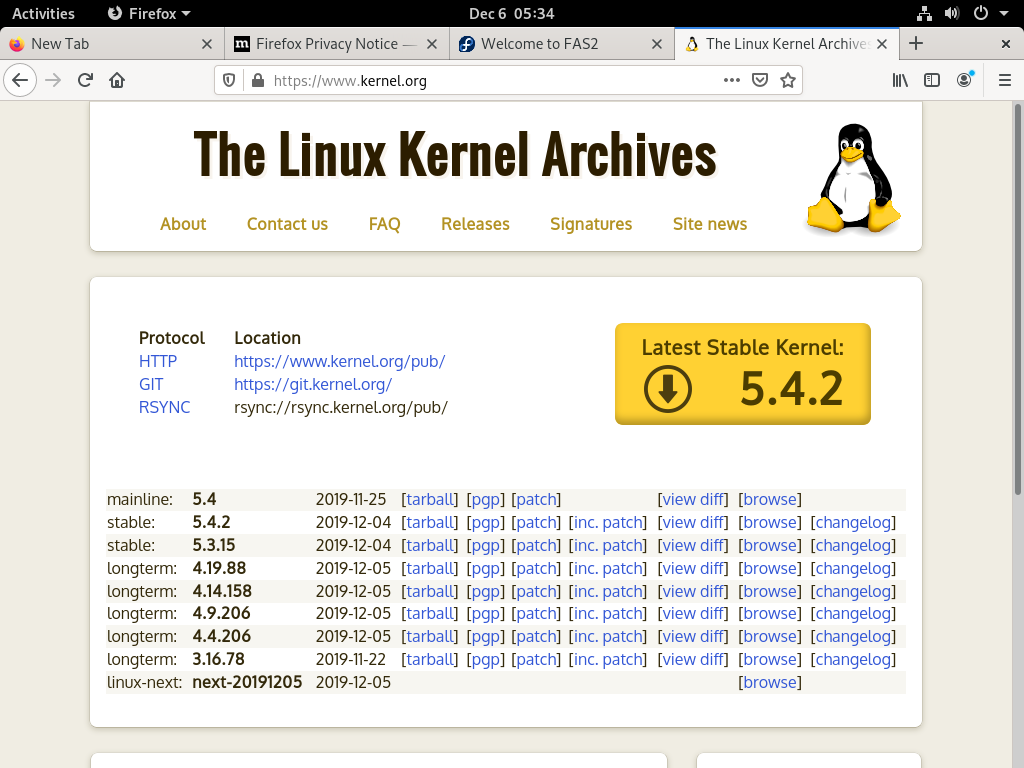Read Site news
Image resolution: width=1024 pixels, height=768 pixels.
pyautogui.click(x=710, y=224)
